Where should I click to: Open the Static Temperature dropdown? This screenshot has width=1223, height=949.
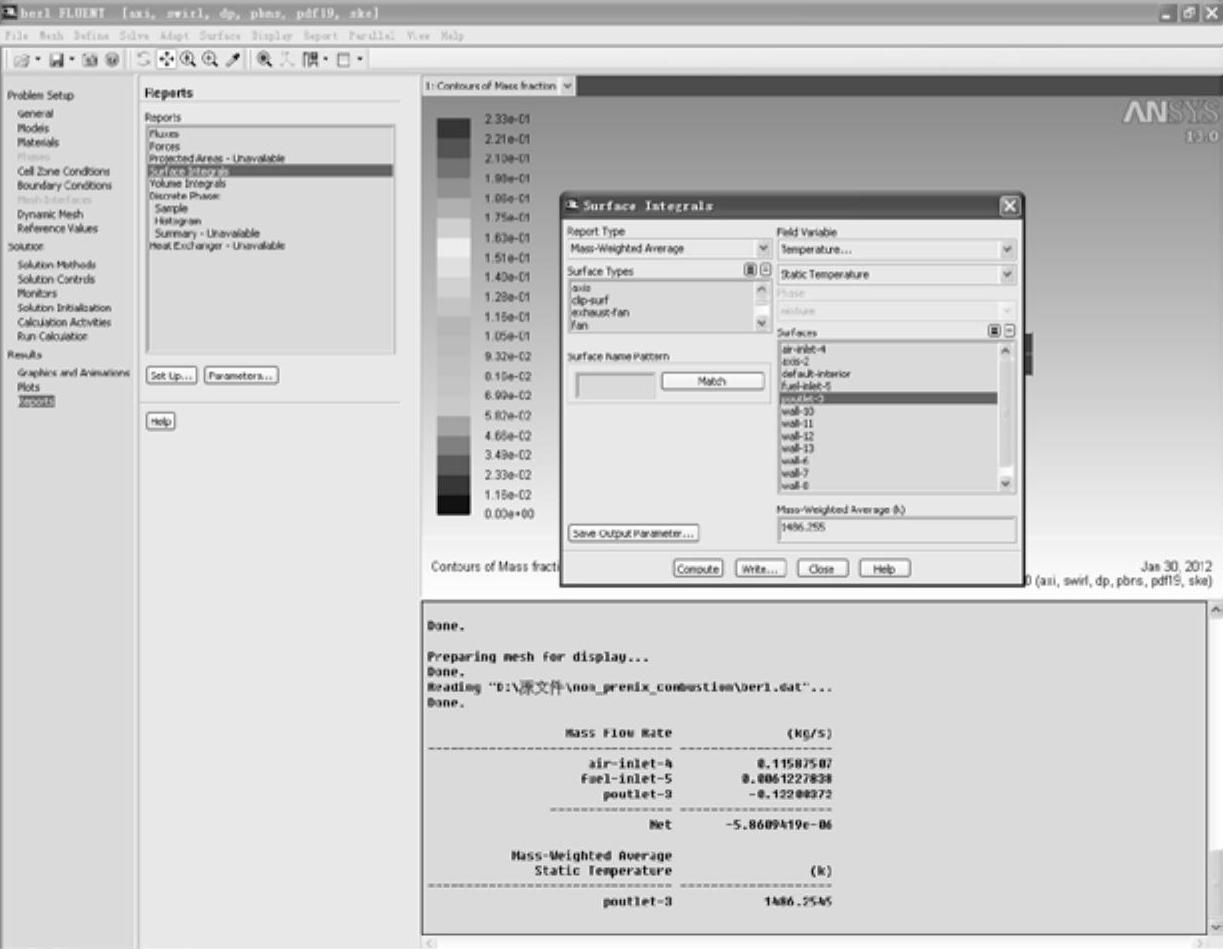point(1008,274)
